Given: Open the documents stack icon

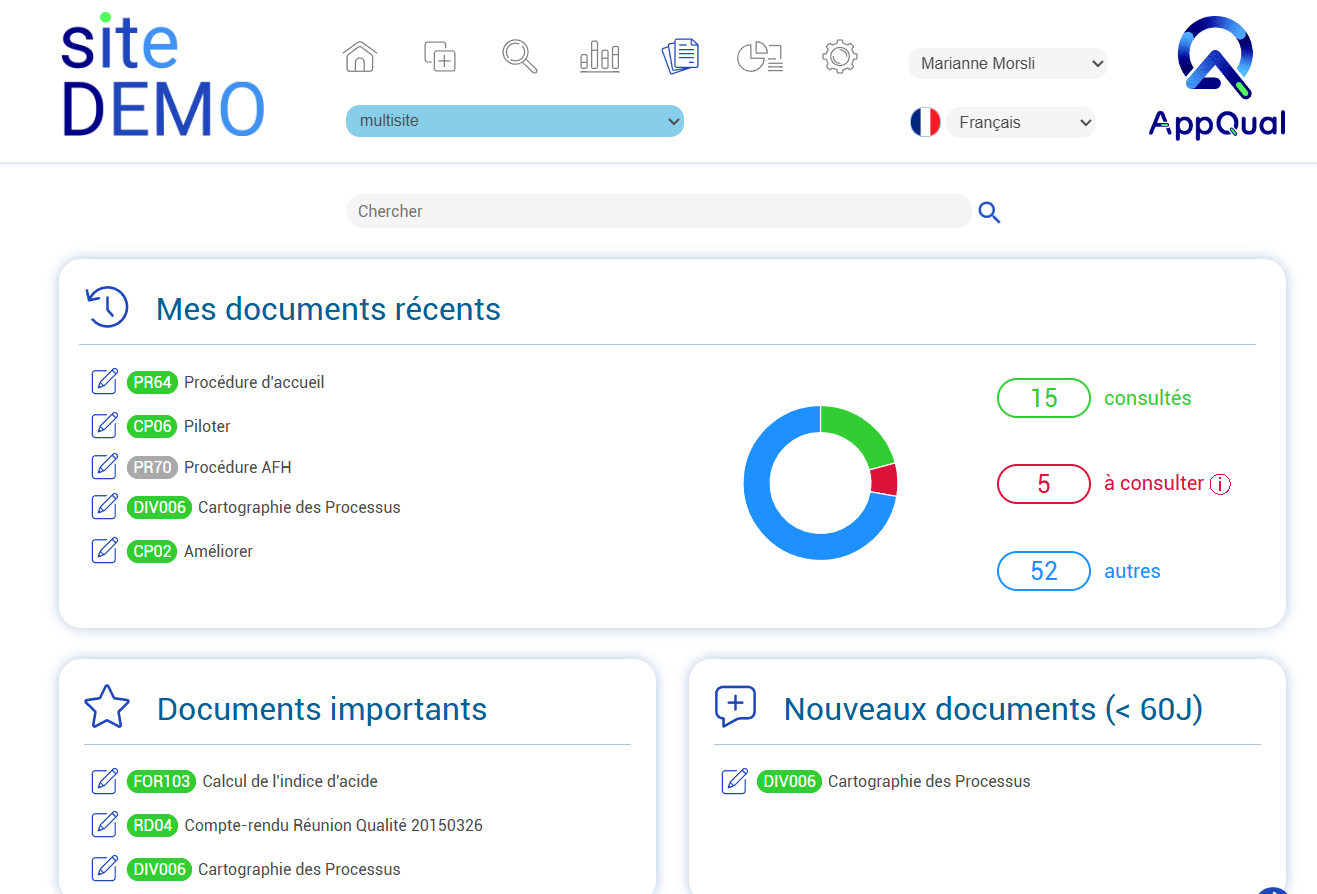Looking at the screenshot, I should [680, 56].
